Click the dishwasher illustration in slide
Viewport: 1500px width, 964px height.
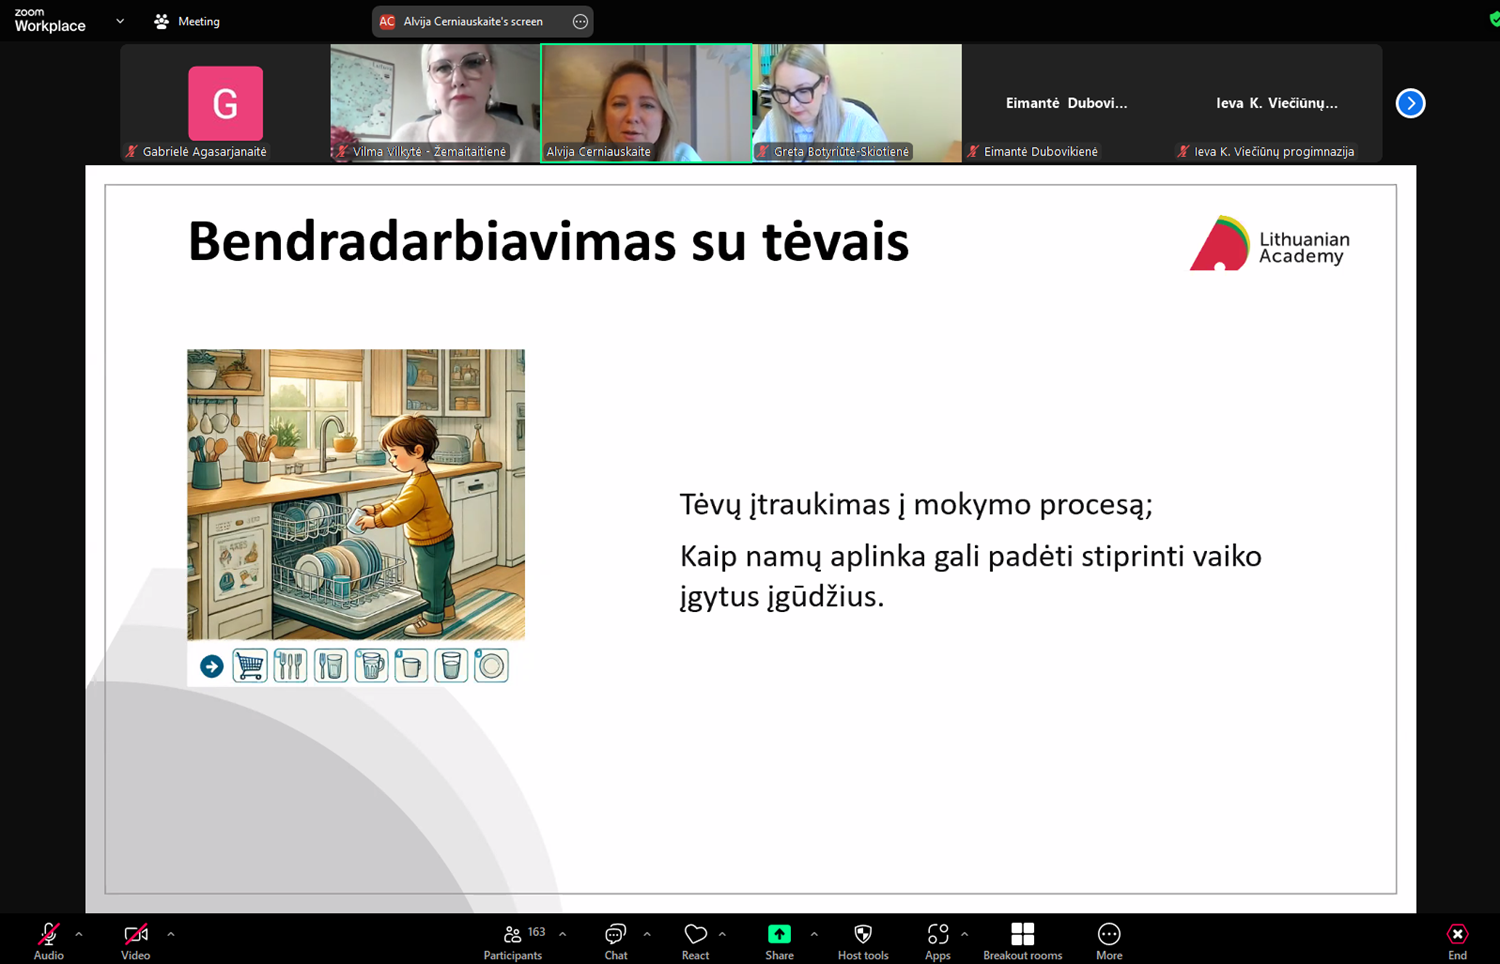pyautogui.click(x=356, y=494)
